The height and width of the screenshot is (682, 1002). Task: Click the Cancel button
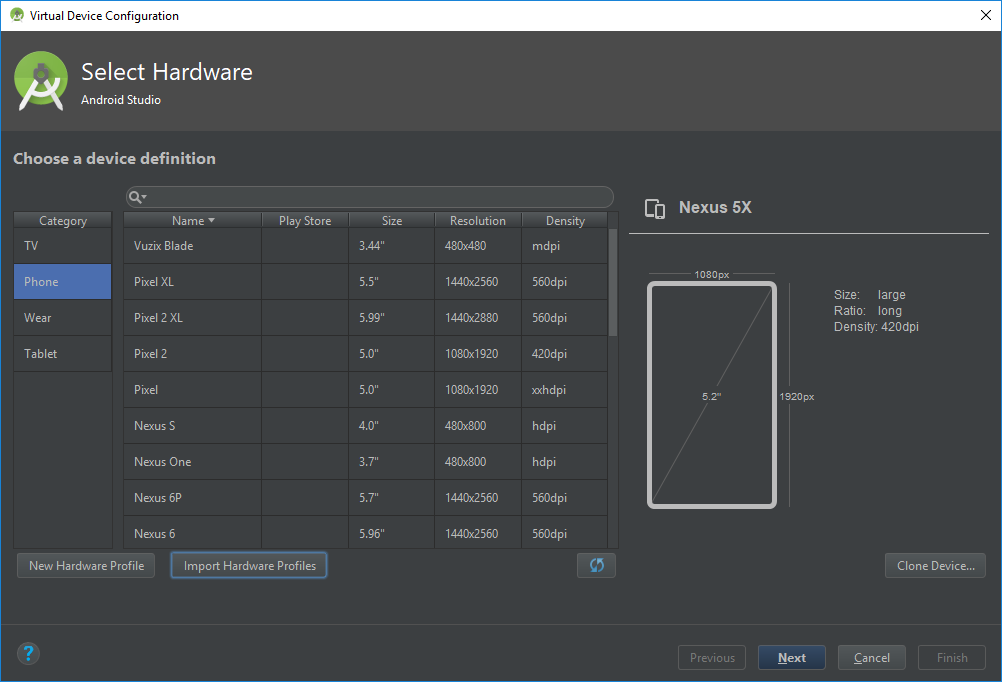872,658
